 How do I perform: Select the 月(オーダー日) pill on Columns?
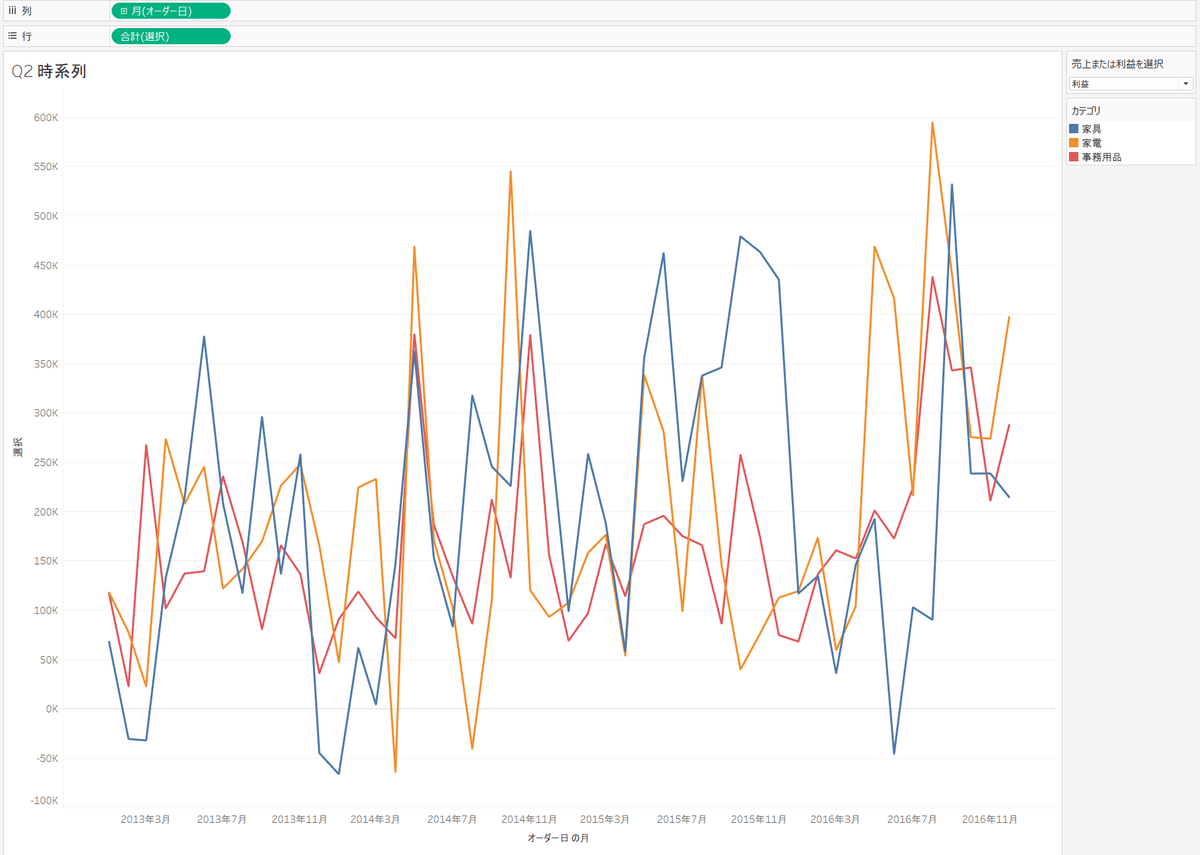(171, 11)
